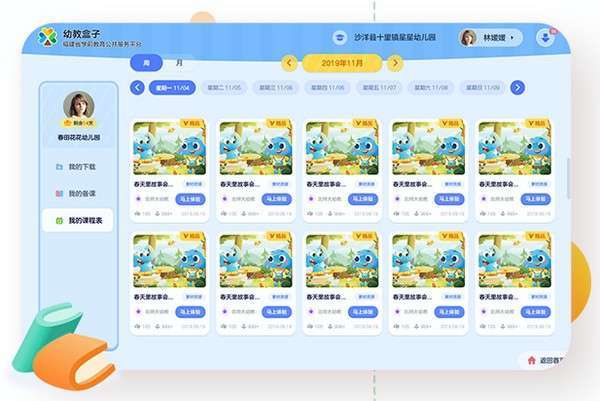This screenshot has width=600, height=401.
Task: Open the download icon with red badge
Action: 546,37
